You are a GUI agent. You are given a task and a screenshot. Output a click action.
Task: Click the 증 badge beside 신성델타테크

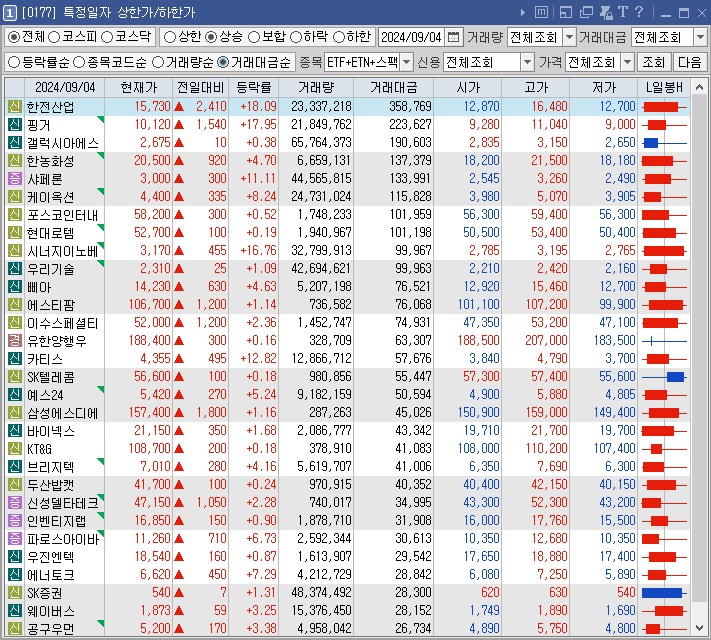coord(15,503)
